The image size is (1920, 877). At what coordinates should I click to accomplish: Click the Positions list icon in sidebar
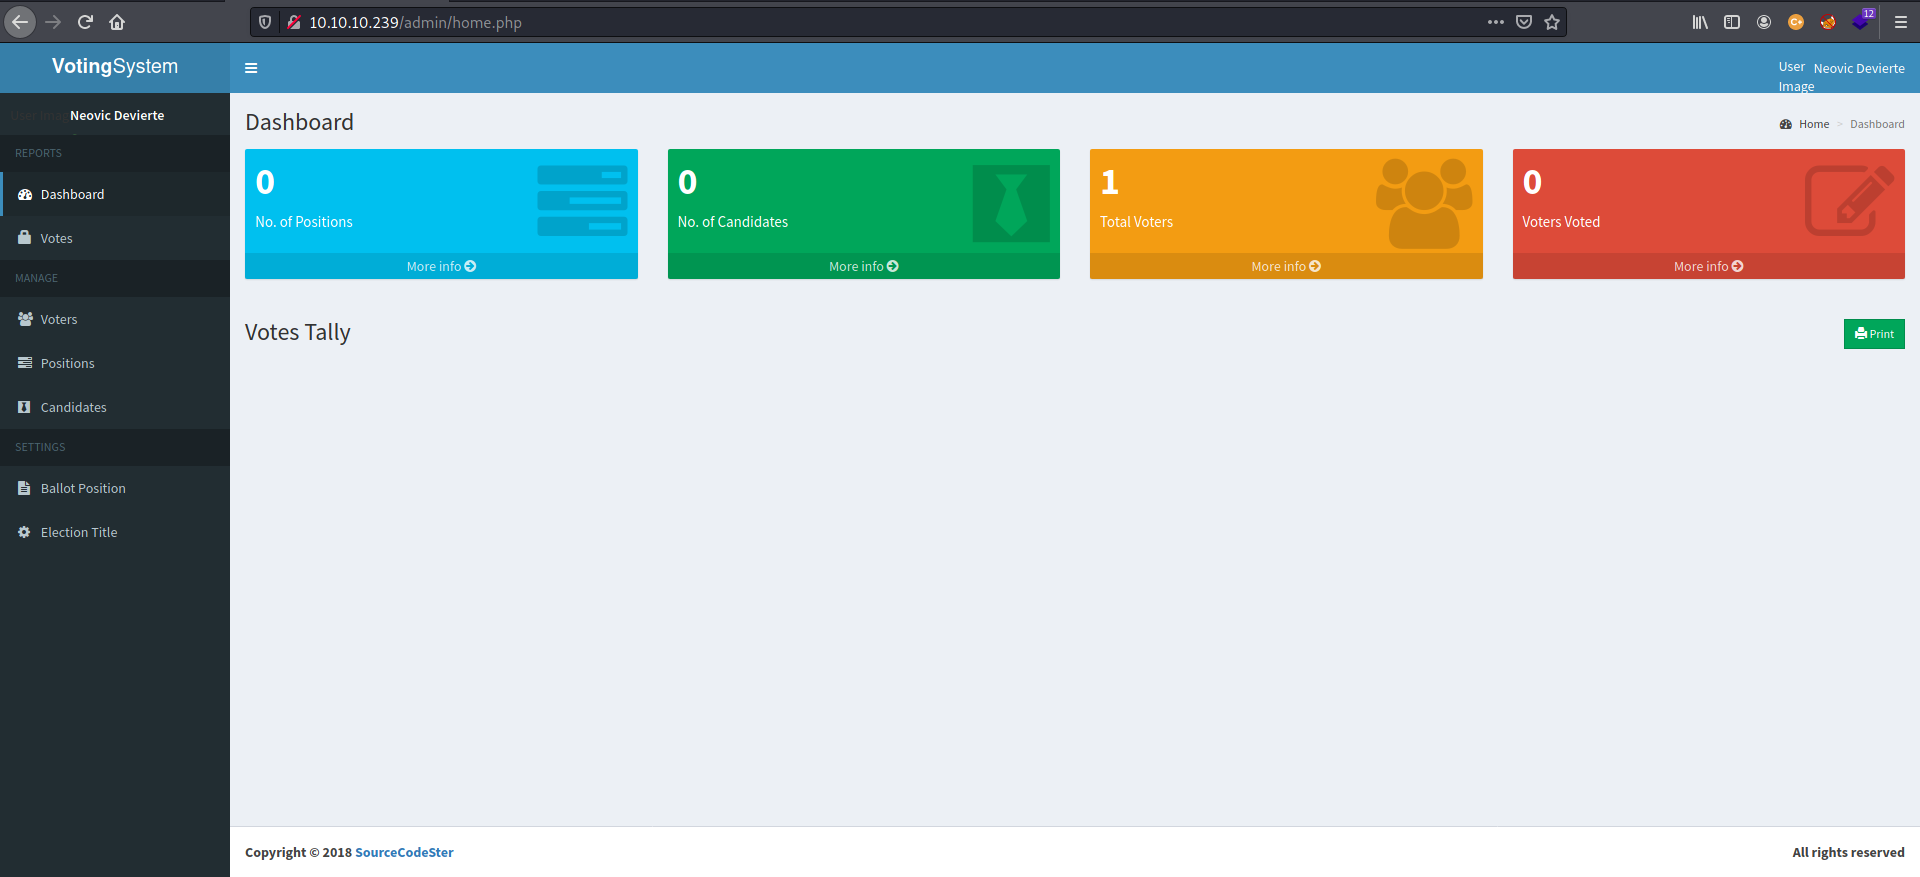point(25,363)
